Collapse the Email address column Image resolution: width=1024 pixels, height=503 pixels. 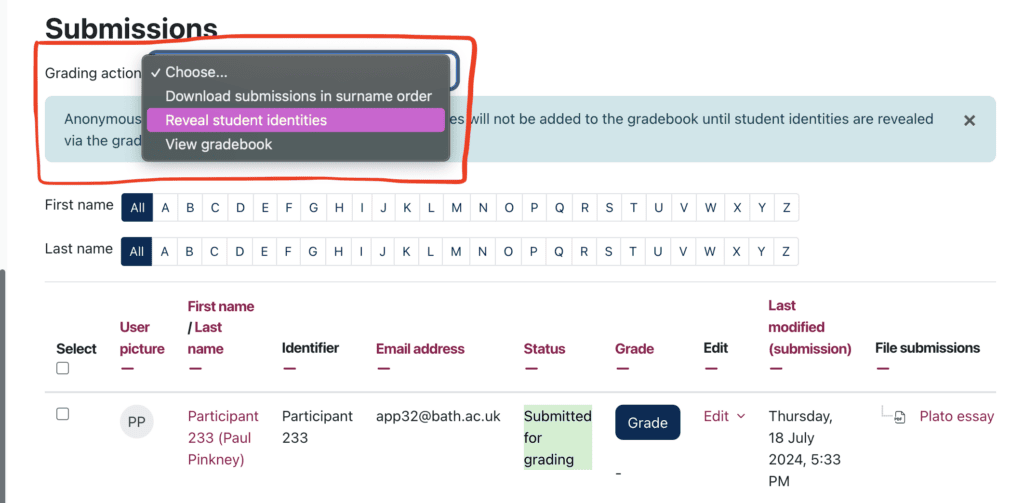point(383,369)
